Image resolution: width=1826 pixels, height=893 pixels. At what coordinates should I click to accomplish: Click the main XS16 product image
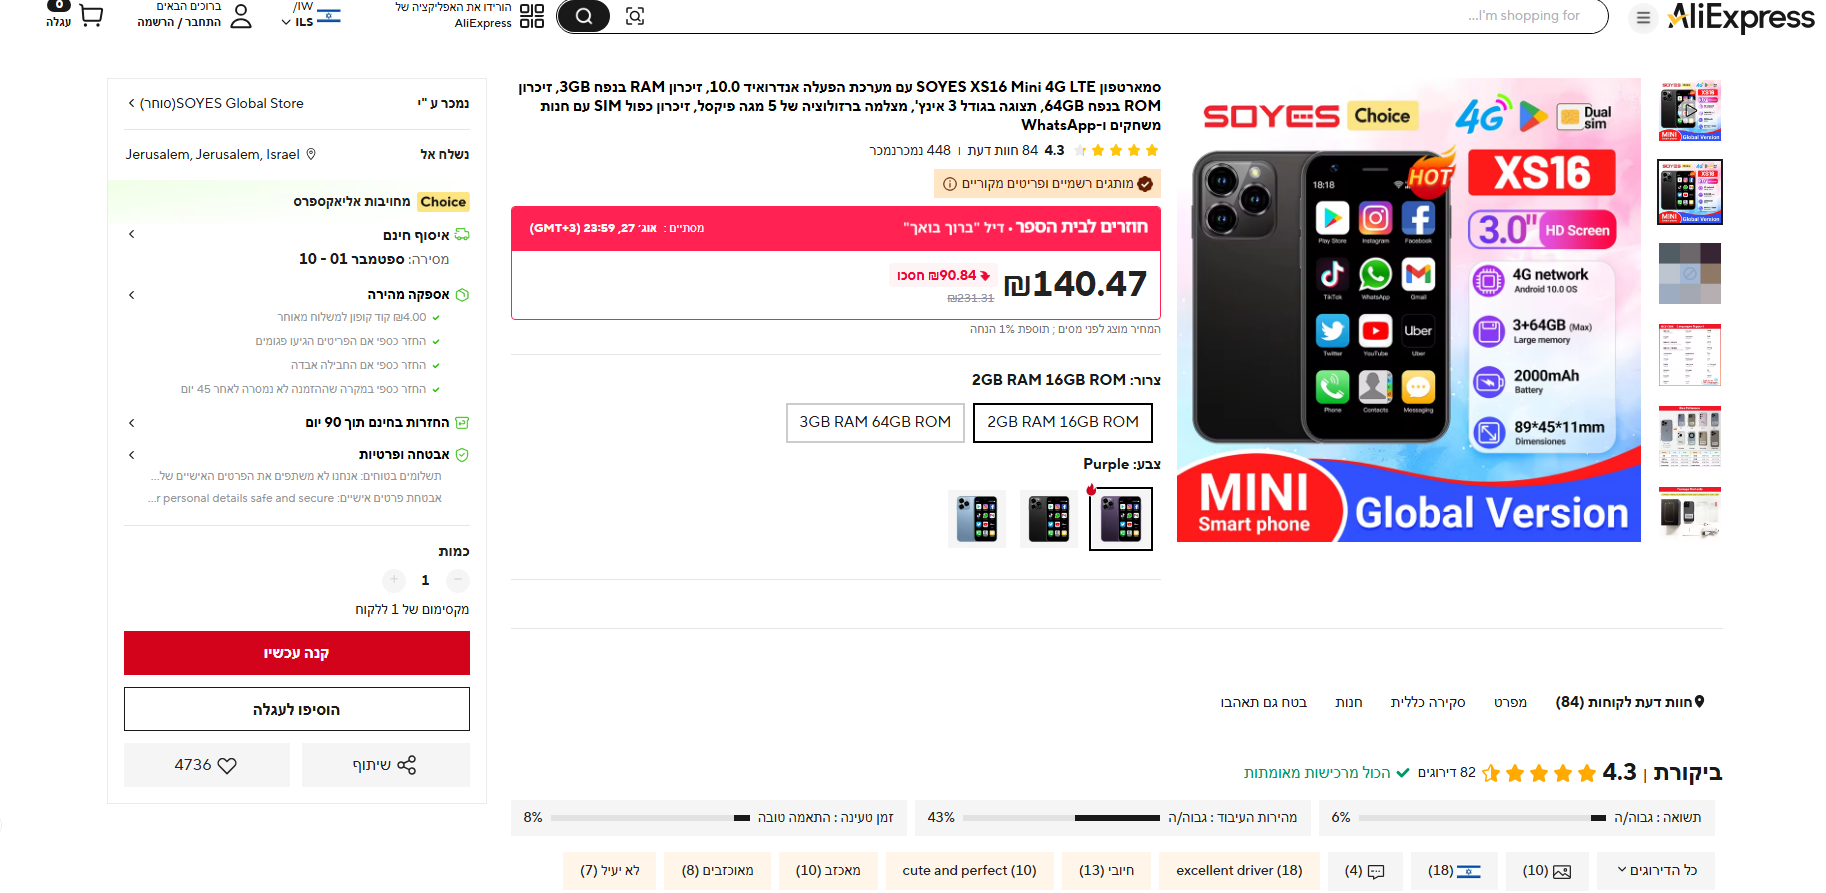click(x=1409, y=310)
